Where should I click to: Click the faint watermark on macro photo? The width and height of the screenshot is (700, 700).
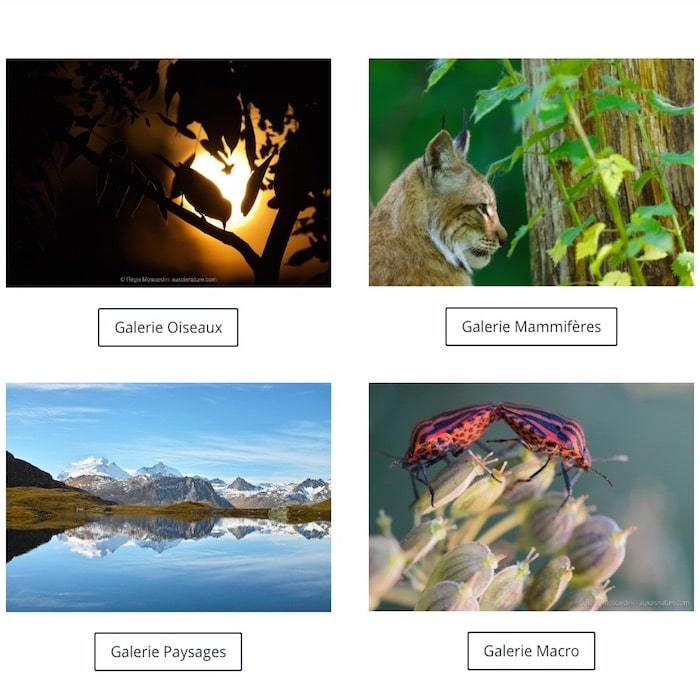[634, 603]
